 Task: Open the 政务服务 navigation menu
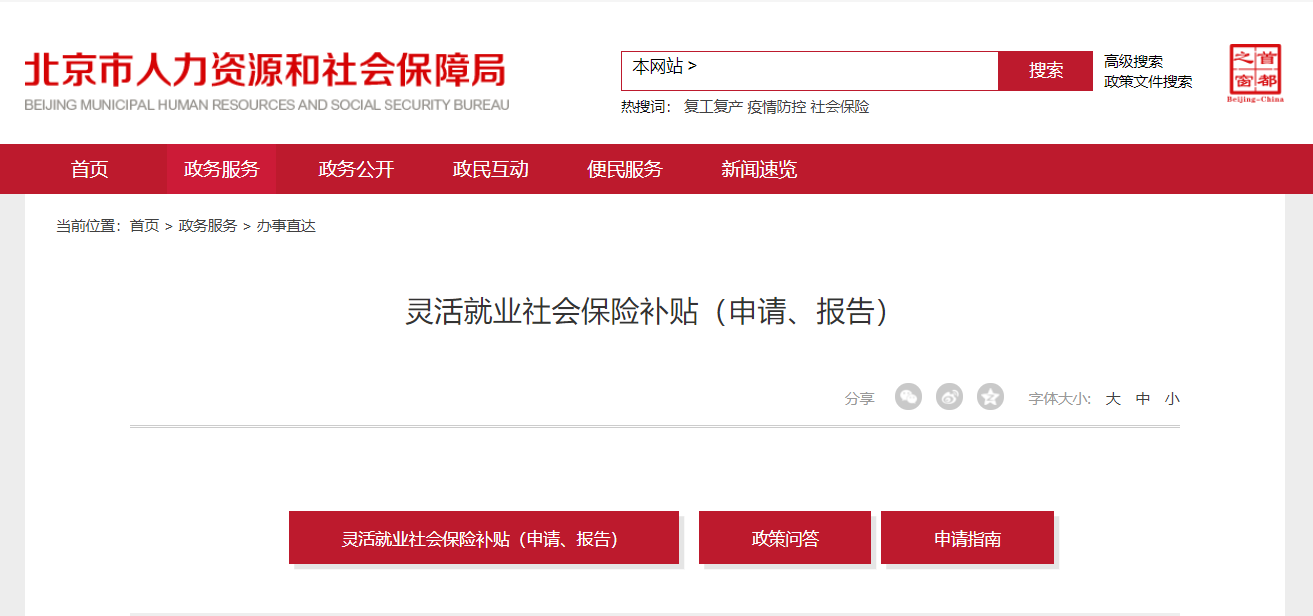tap(221, 169)
